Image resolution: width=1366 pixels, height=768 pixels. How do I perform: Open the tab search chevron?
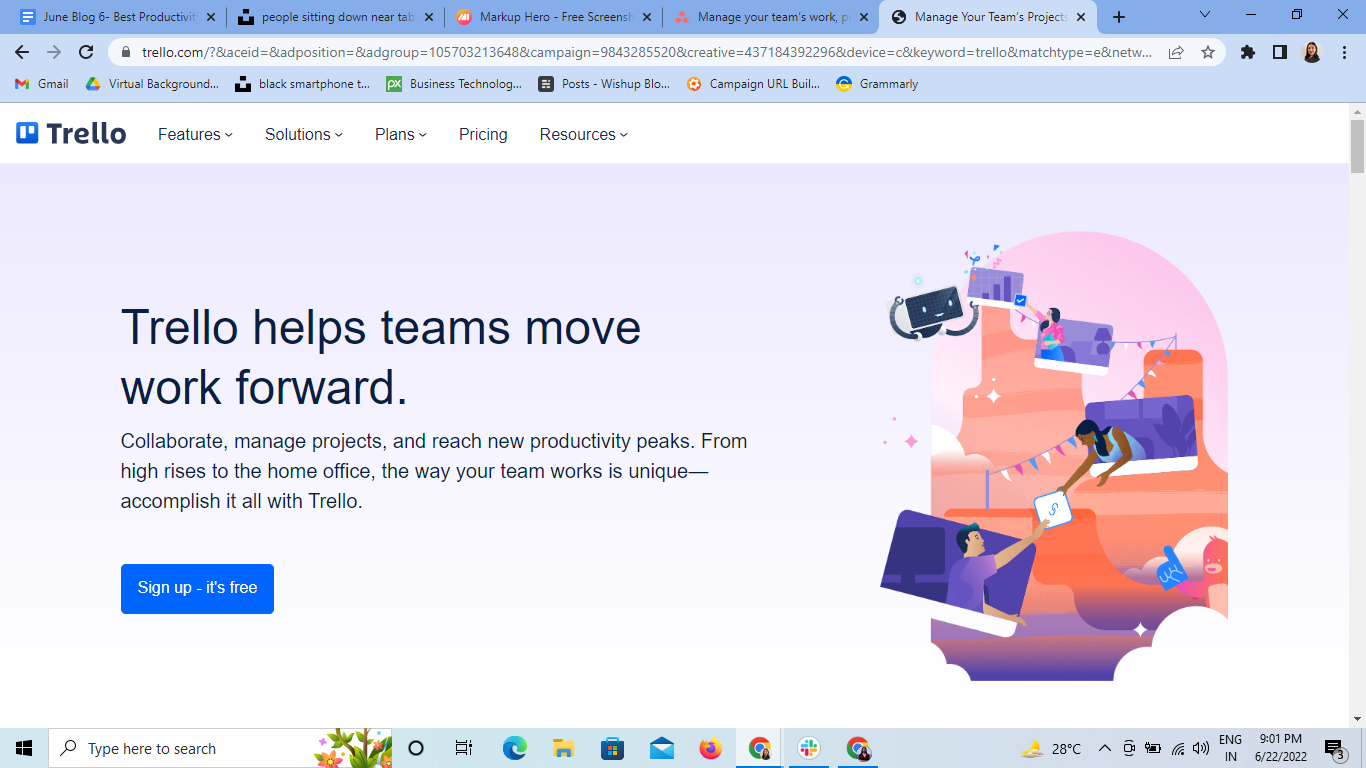pos(1205,15)
